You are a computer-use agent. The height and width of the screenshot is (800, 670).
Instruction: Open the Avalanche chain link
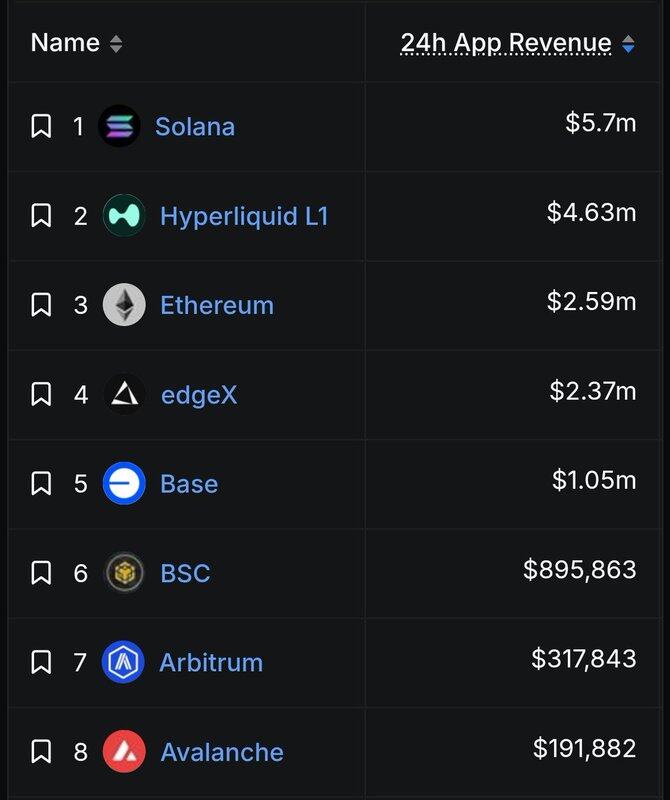(x=222, y=752)
